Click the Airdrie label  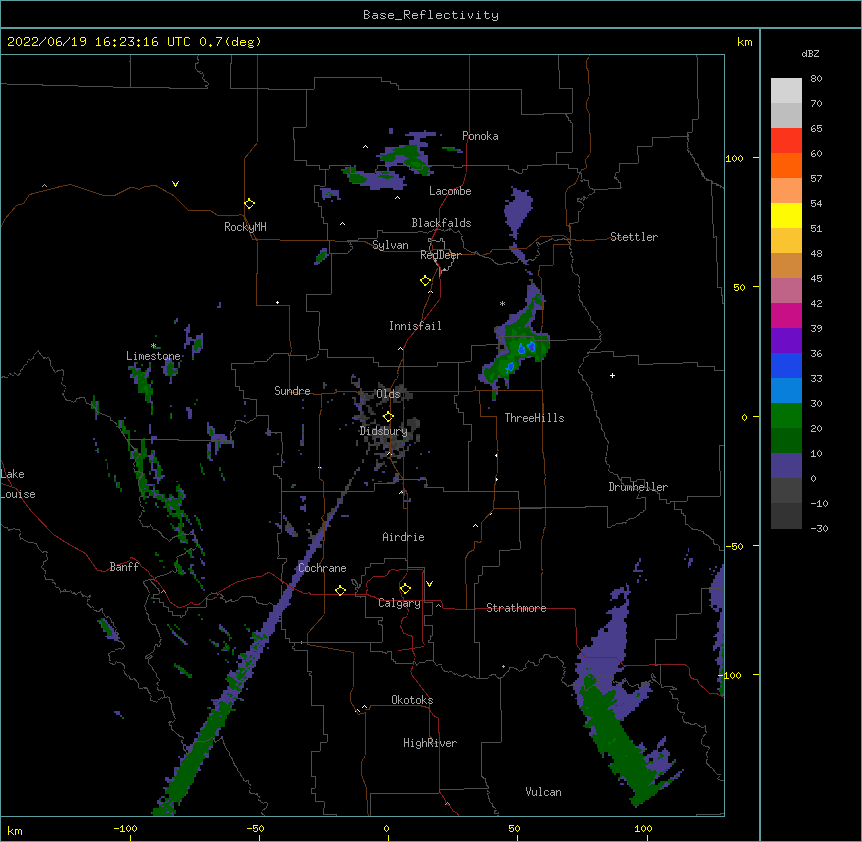[x=404, y=537]
